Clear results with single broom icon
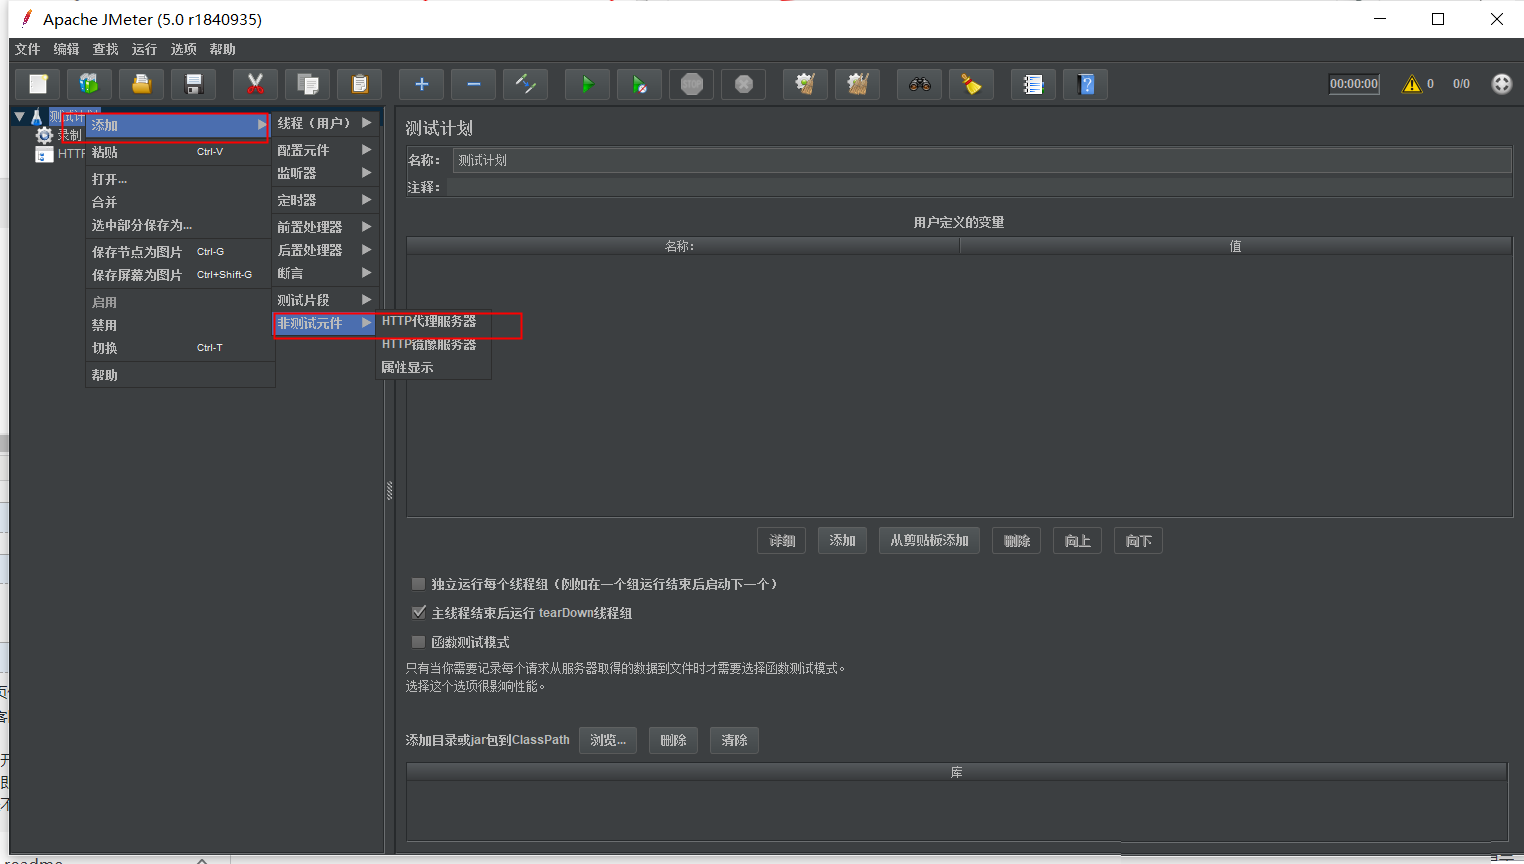This screenshot has height=864, width=1524. pyautogui.click(x=805, y=84)
